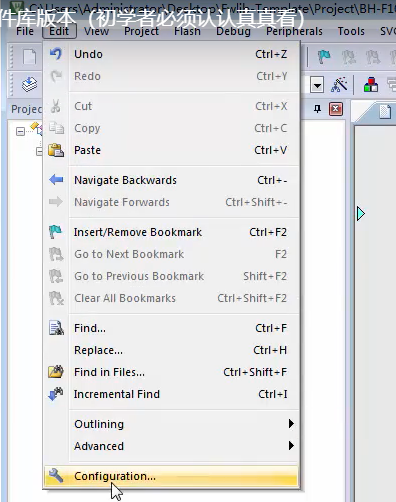Click the New file toolbar icon

[x=29, y=56]
